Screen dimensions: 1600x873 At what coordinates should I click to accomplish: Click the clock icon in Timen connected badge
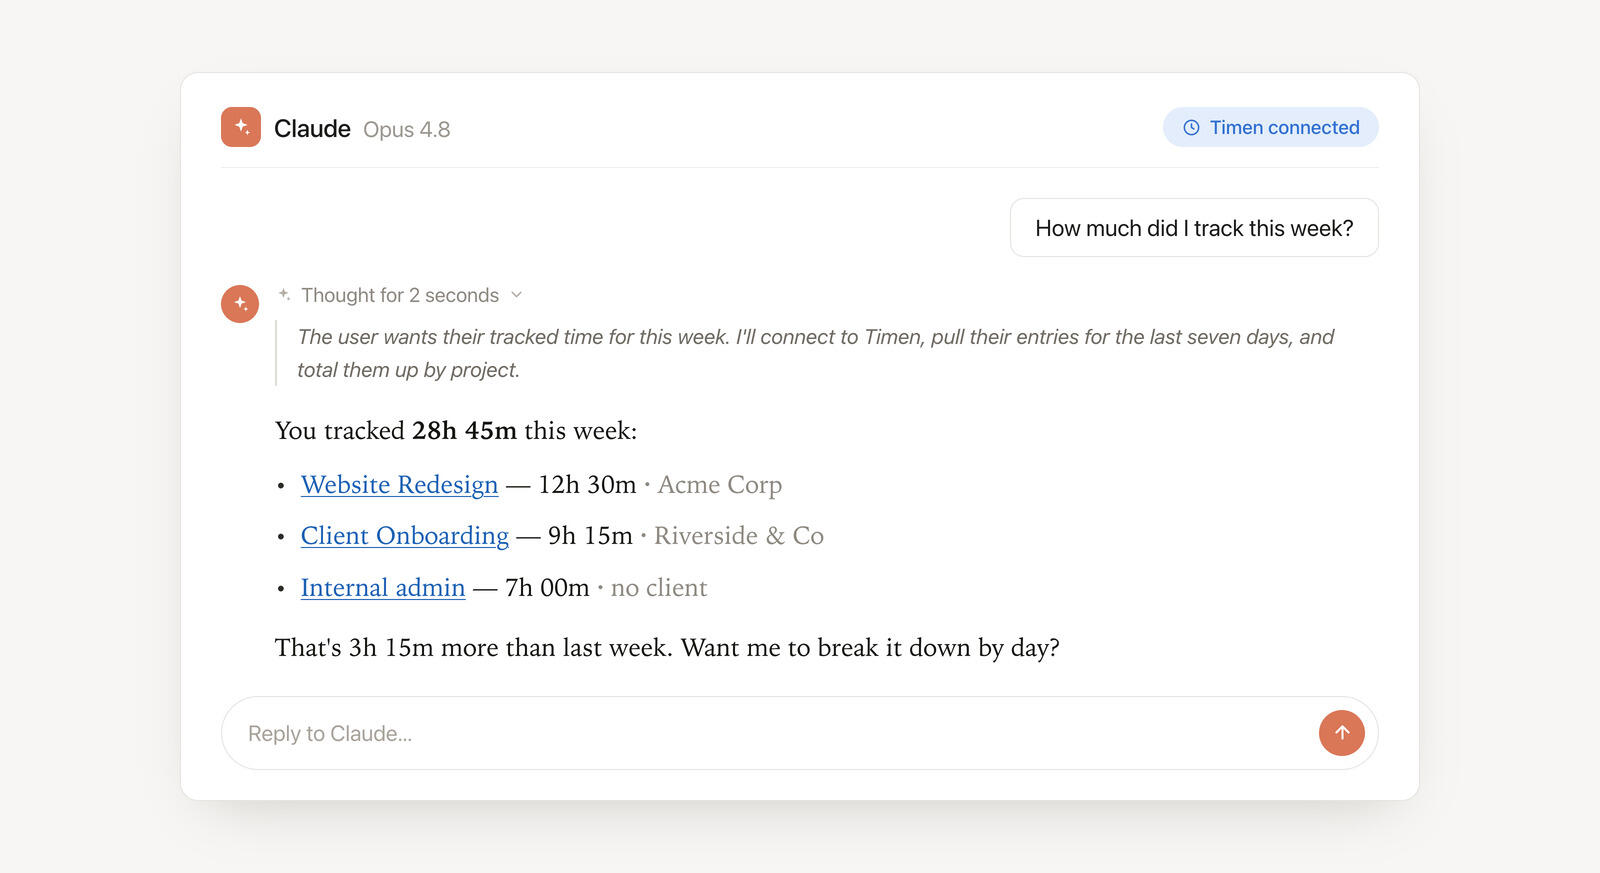coord(1191,128)
